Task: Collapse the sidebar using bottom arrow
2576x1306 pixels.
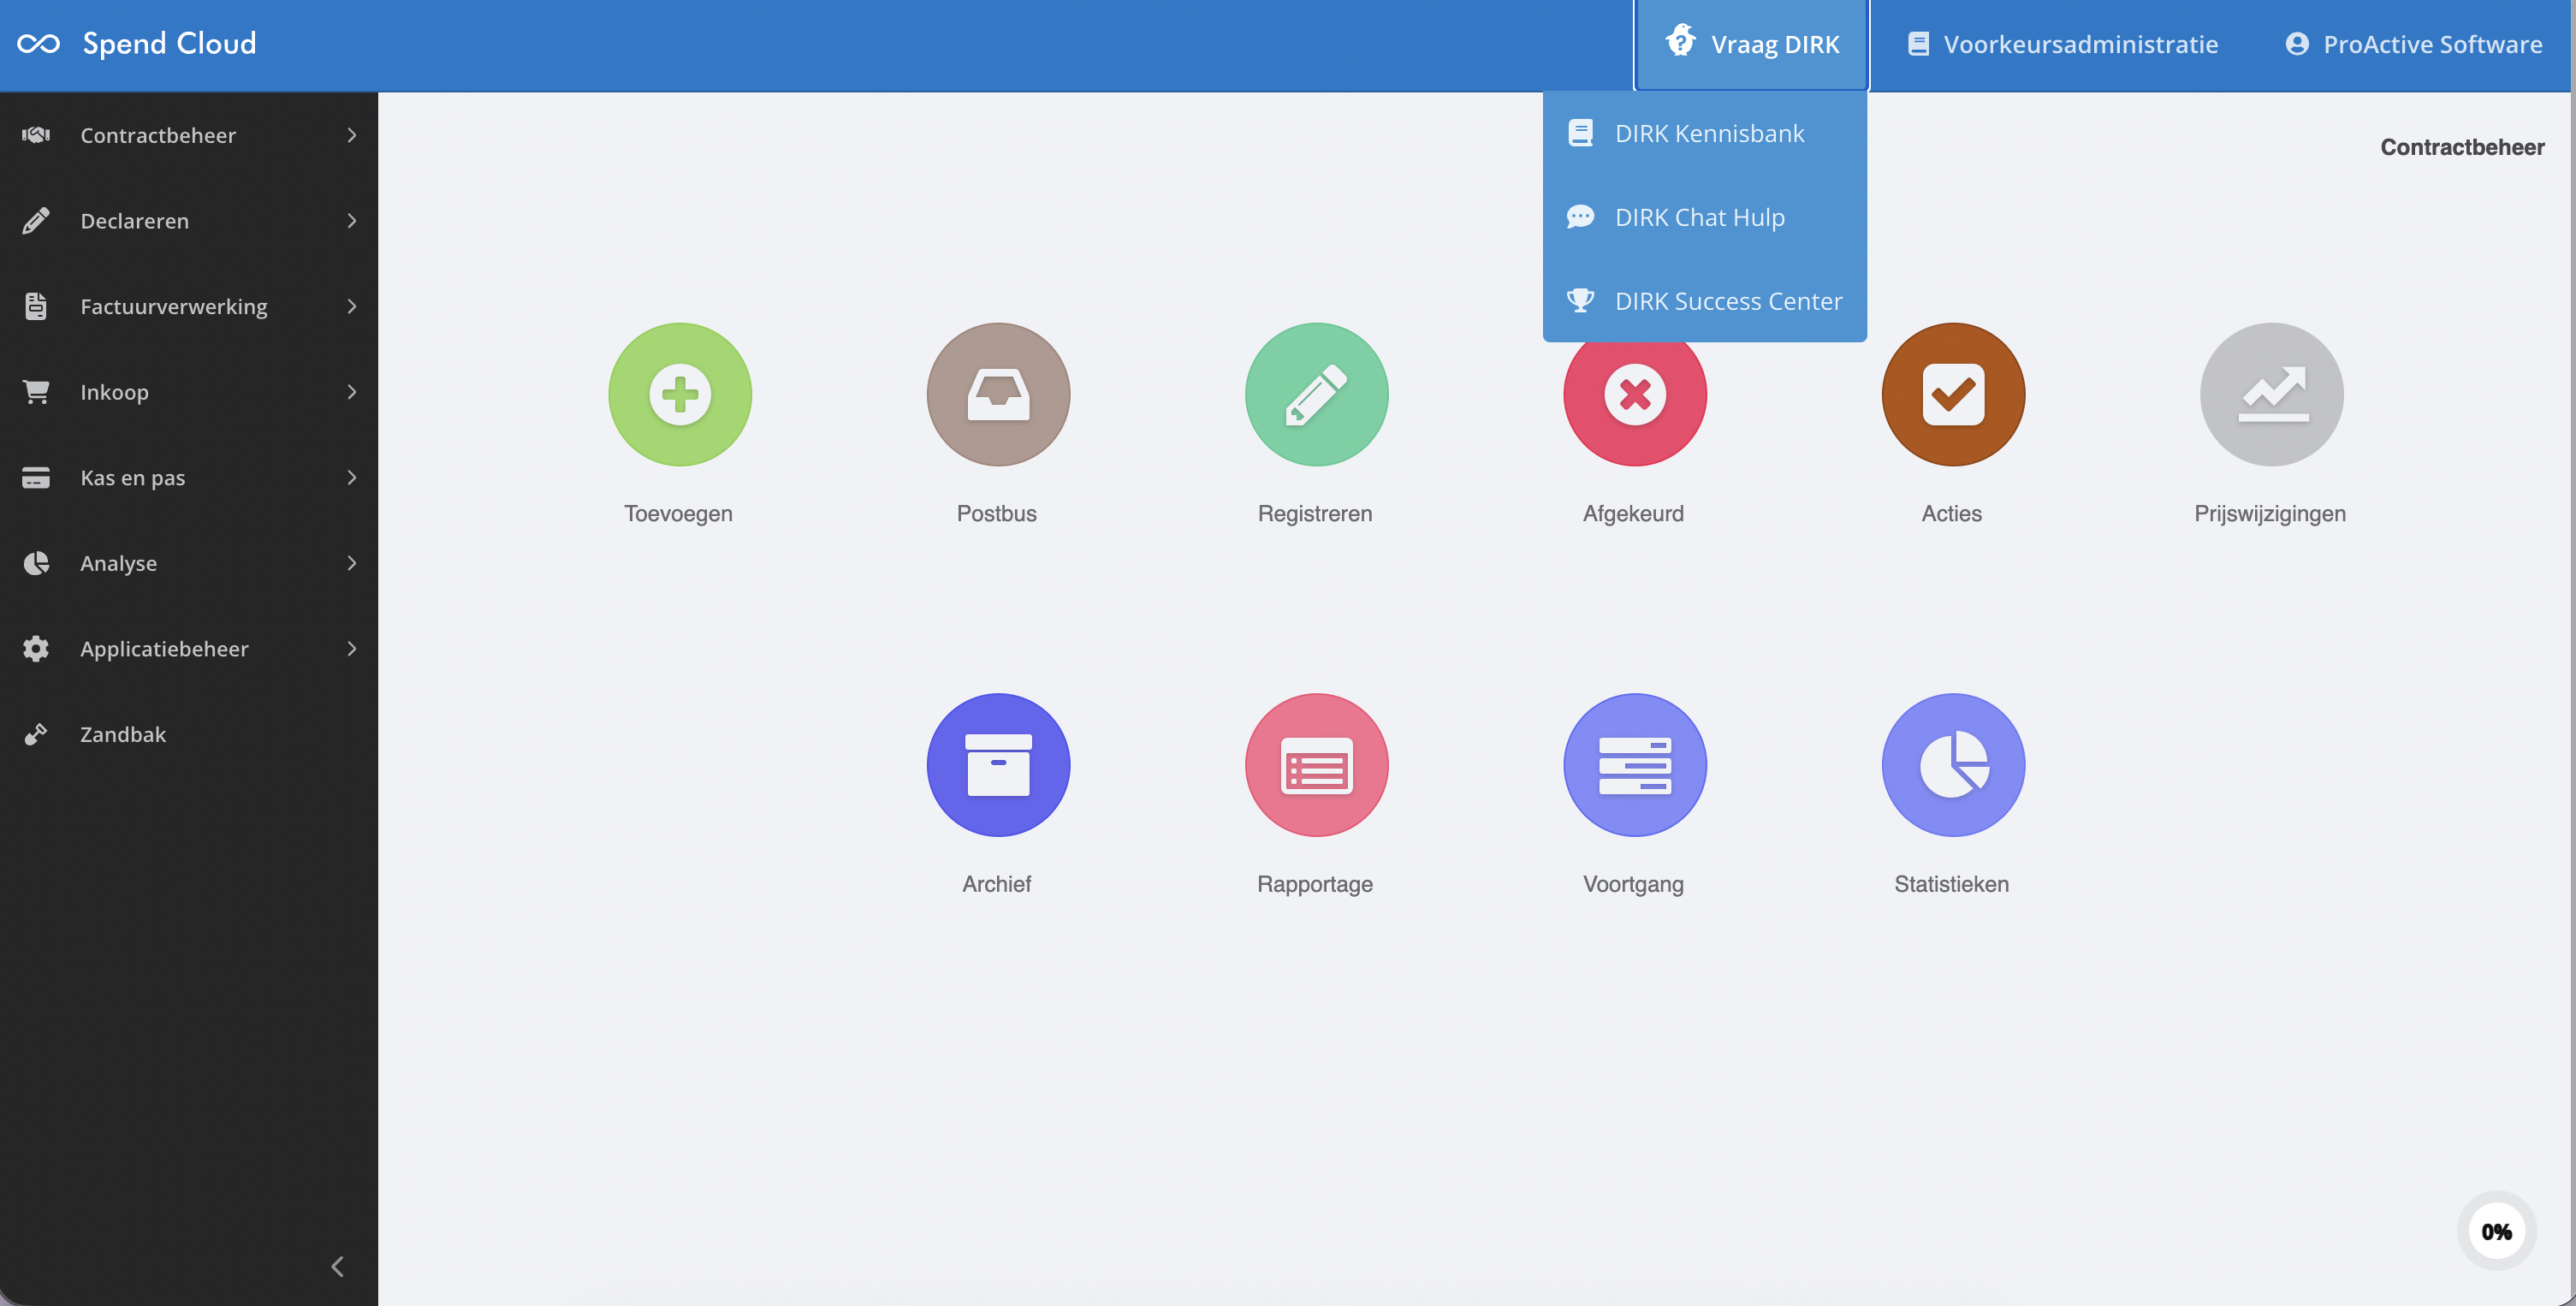Action: point(338,1267)
